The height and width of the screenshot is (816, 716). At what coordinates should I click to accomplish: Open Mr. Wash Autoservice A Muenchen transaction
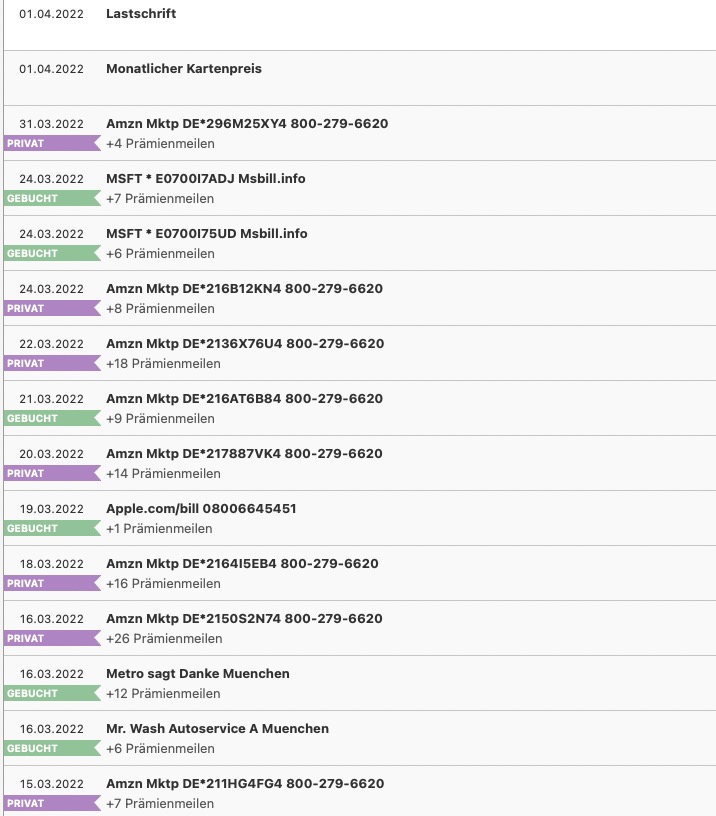point(218,729)
